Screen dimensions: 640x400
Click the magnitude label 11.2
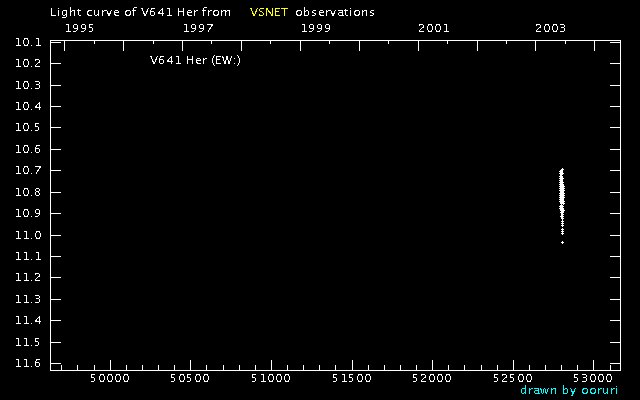tap(28, 277)
